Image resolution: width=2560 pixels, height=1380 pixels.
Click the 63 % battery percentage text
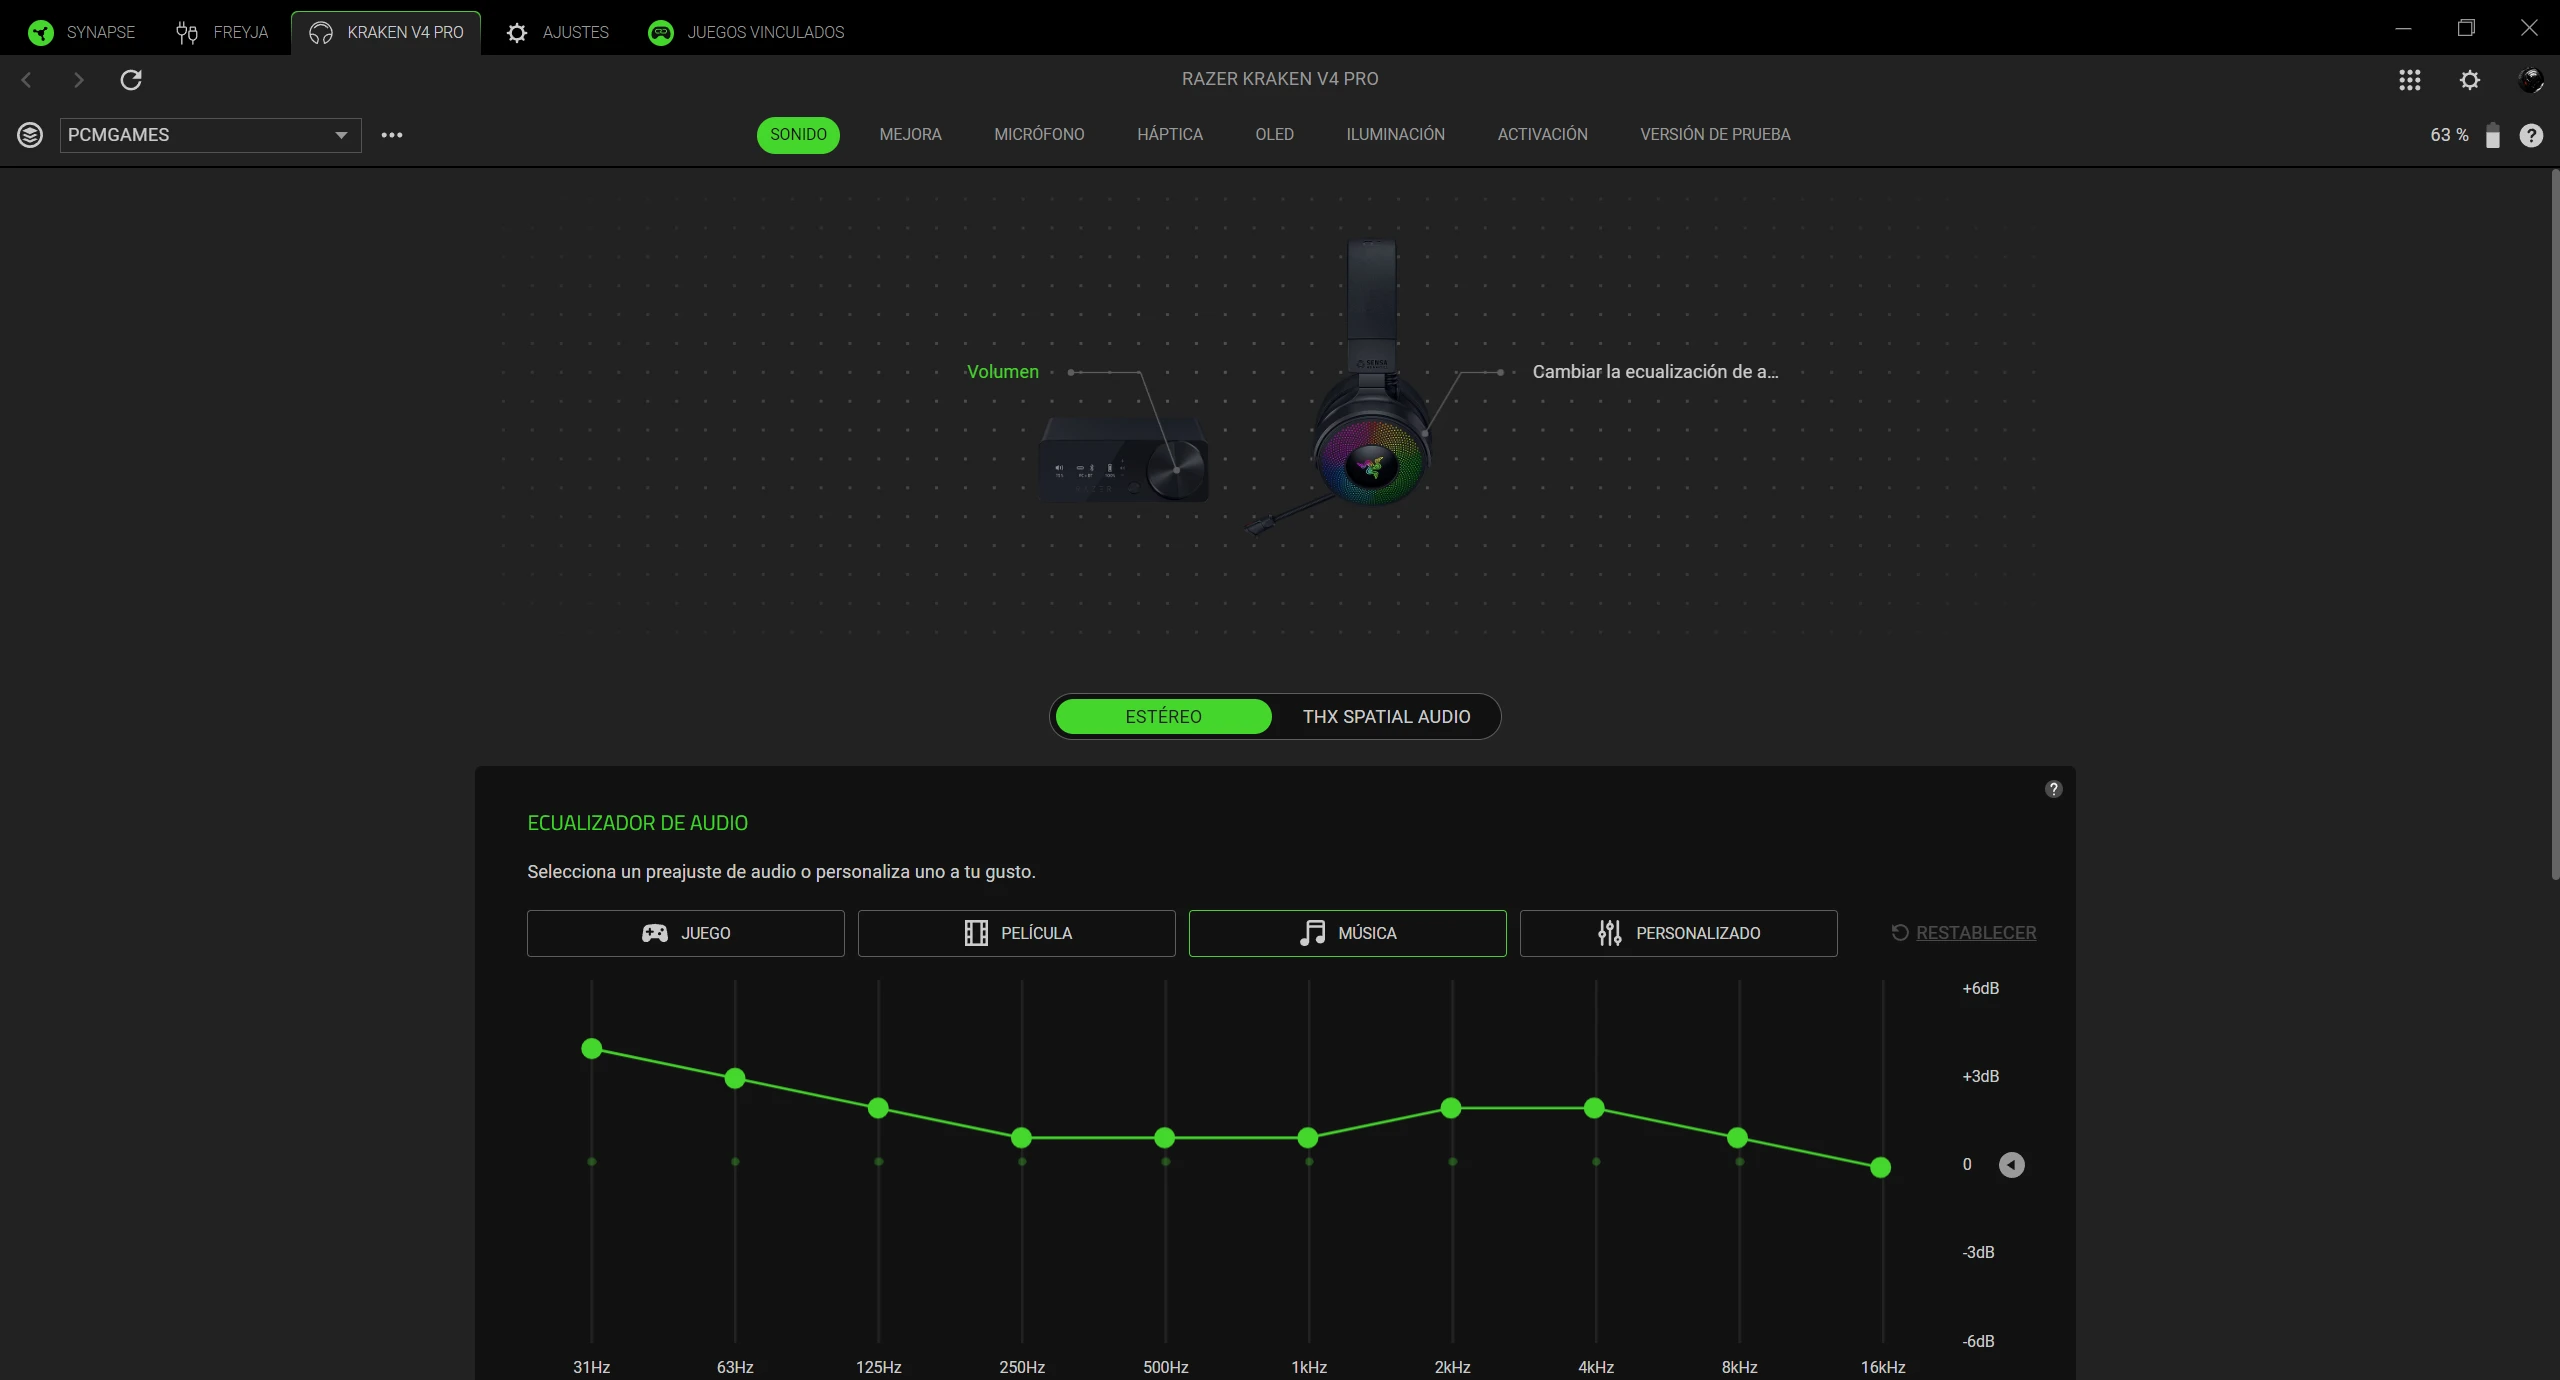pyautogui.click(x=2449, y=135)
